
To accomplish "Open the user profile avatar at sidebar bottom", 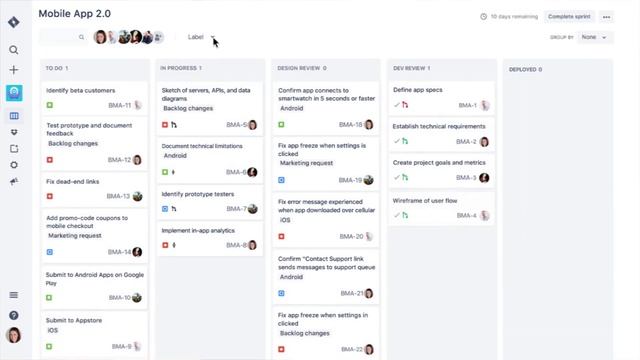I will pyautogui.click(x=13, y=335).
